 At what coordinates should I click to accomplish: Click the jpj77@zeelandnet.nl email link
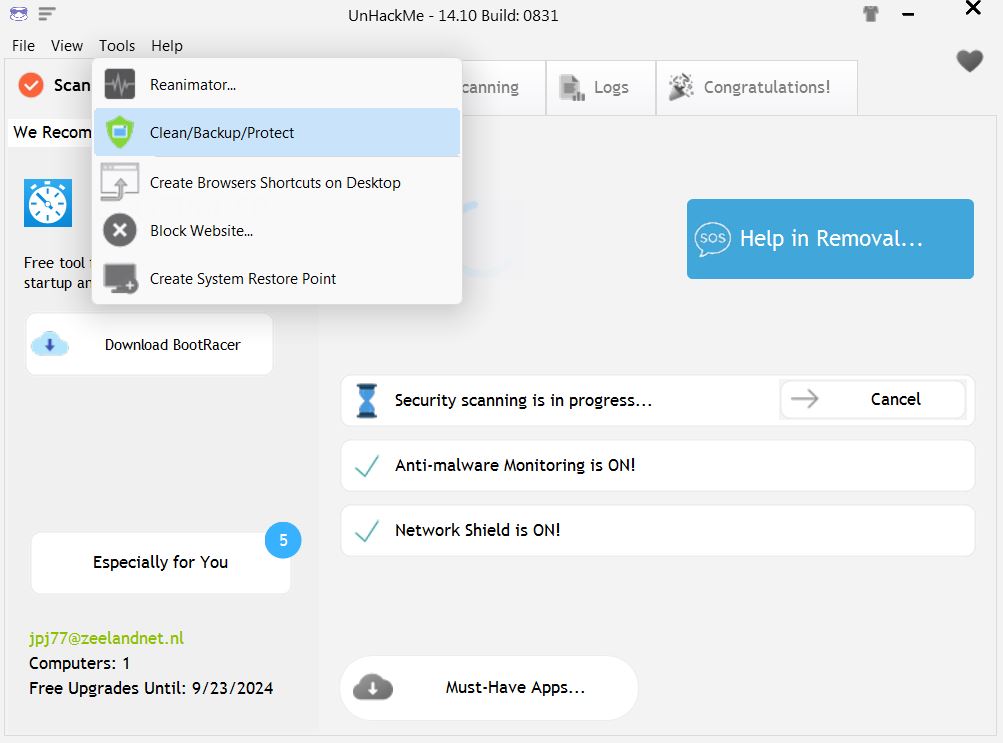pyautogui.click(x=106, y=638)
